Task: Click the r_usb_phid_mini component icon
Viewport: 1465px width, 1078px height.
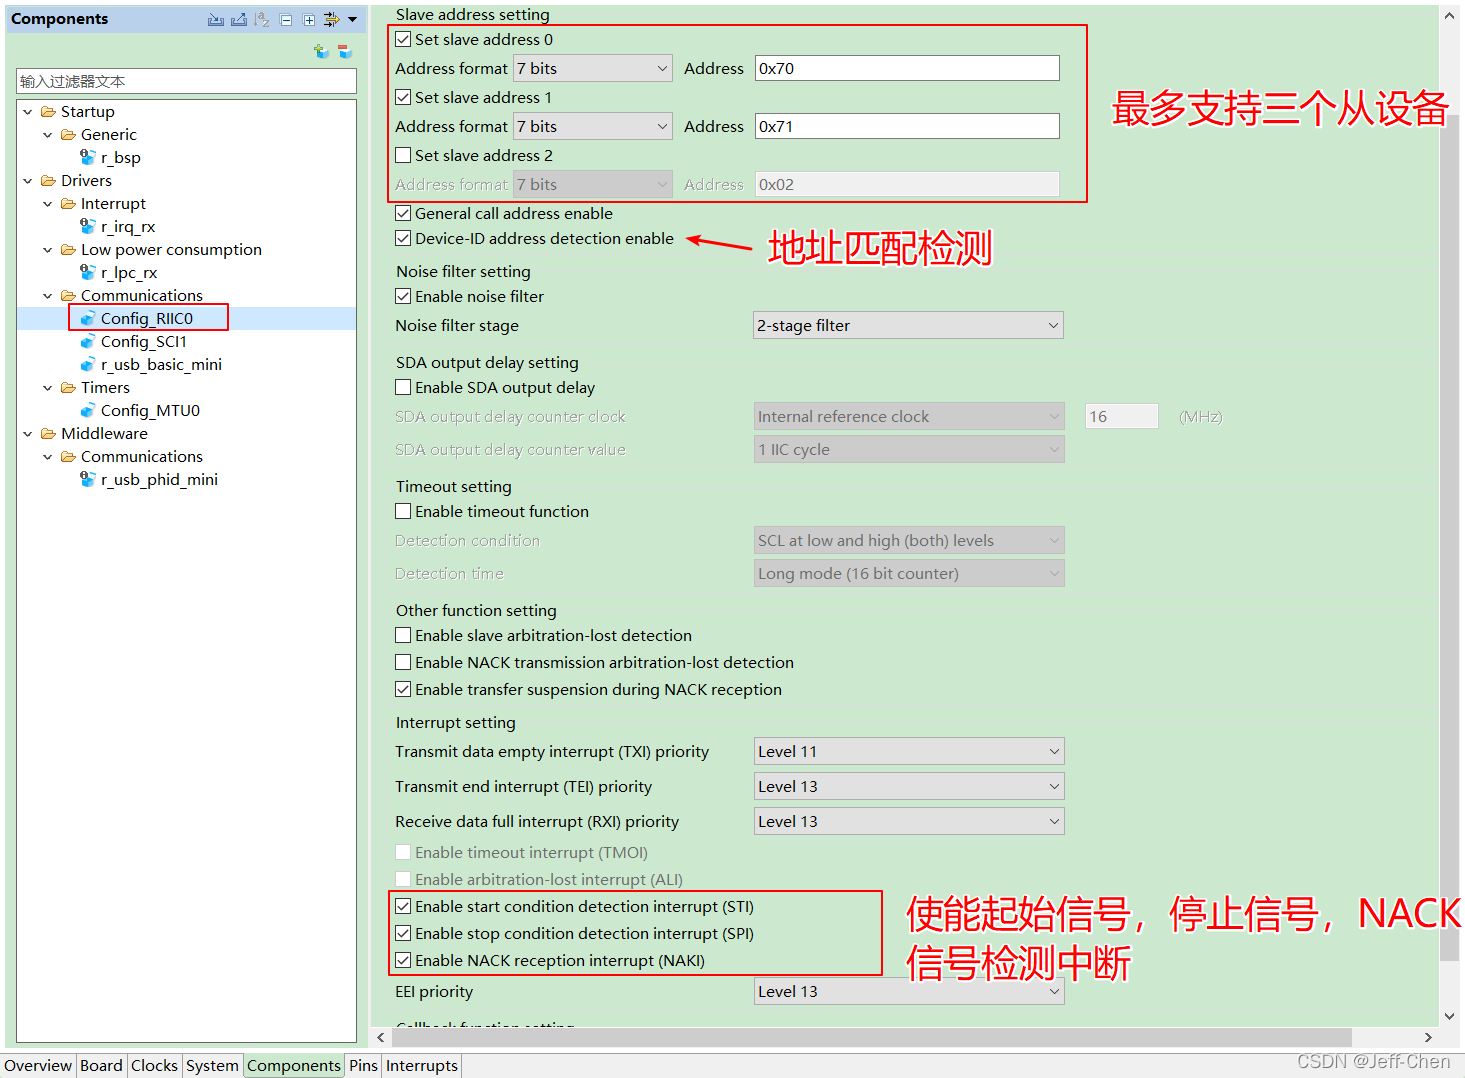Action: coord(88,479)
